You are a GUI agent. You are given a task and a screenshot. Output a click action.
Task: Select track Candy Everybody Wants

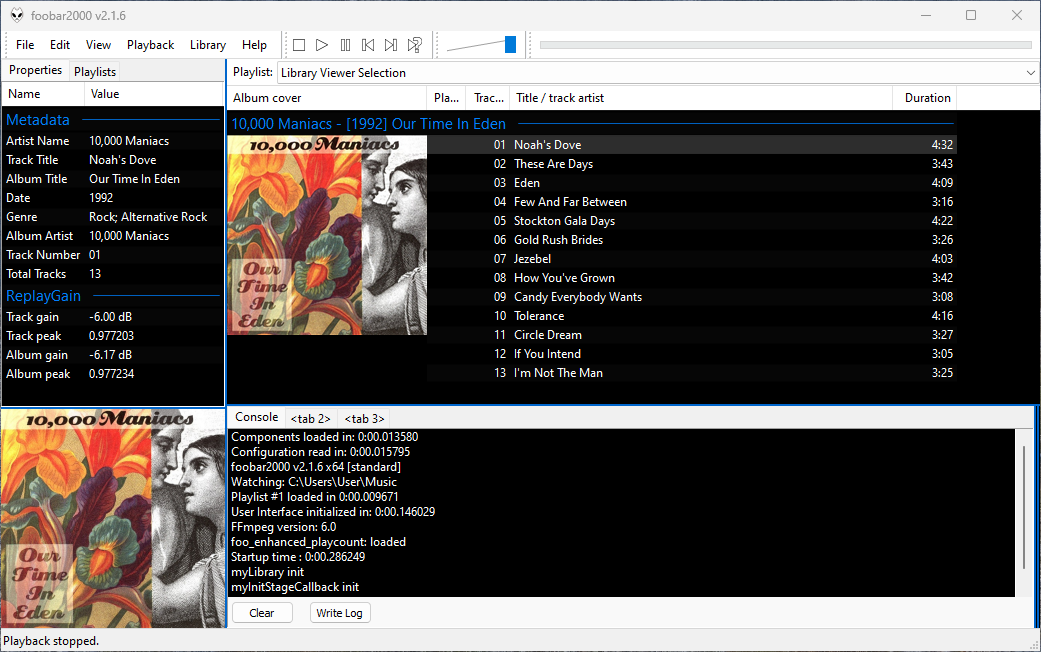coord(577,297)
